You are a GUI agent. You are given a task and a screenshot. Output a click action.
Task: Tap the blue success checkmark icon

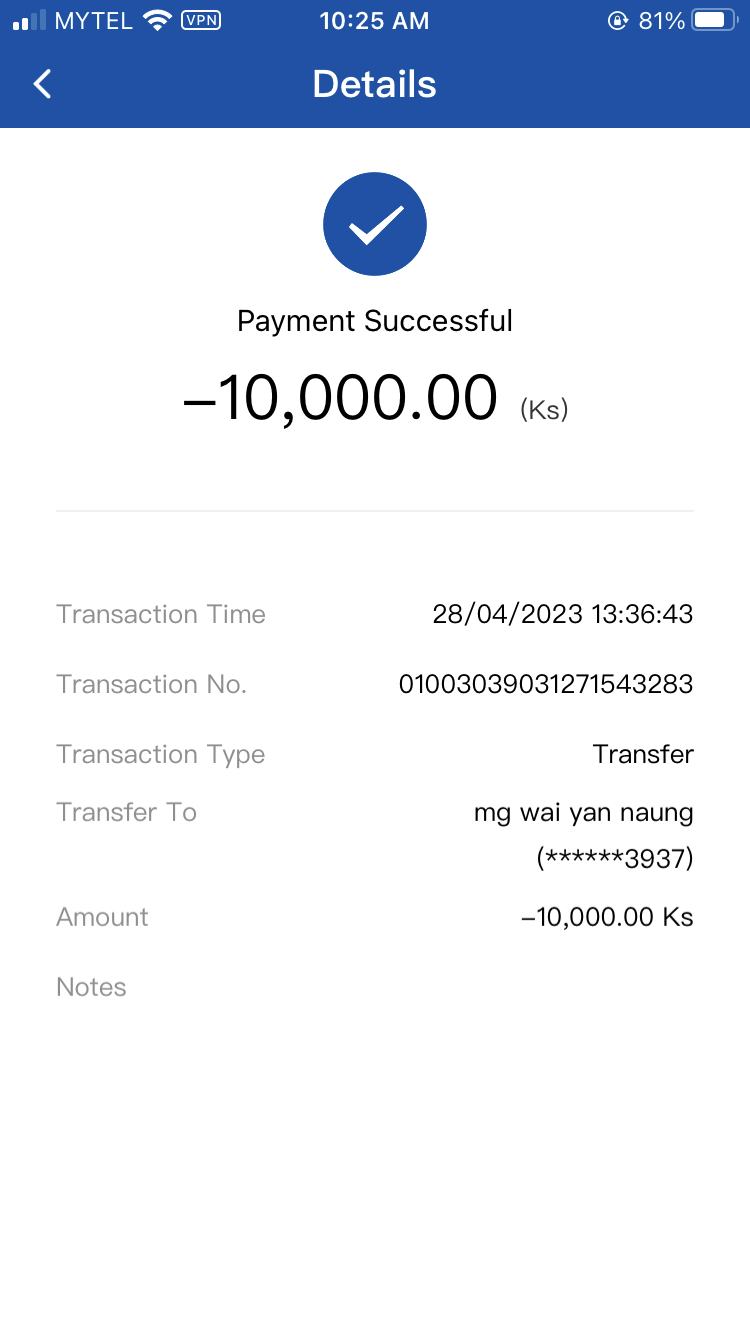375,224
